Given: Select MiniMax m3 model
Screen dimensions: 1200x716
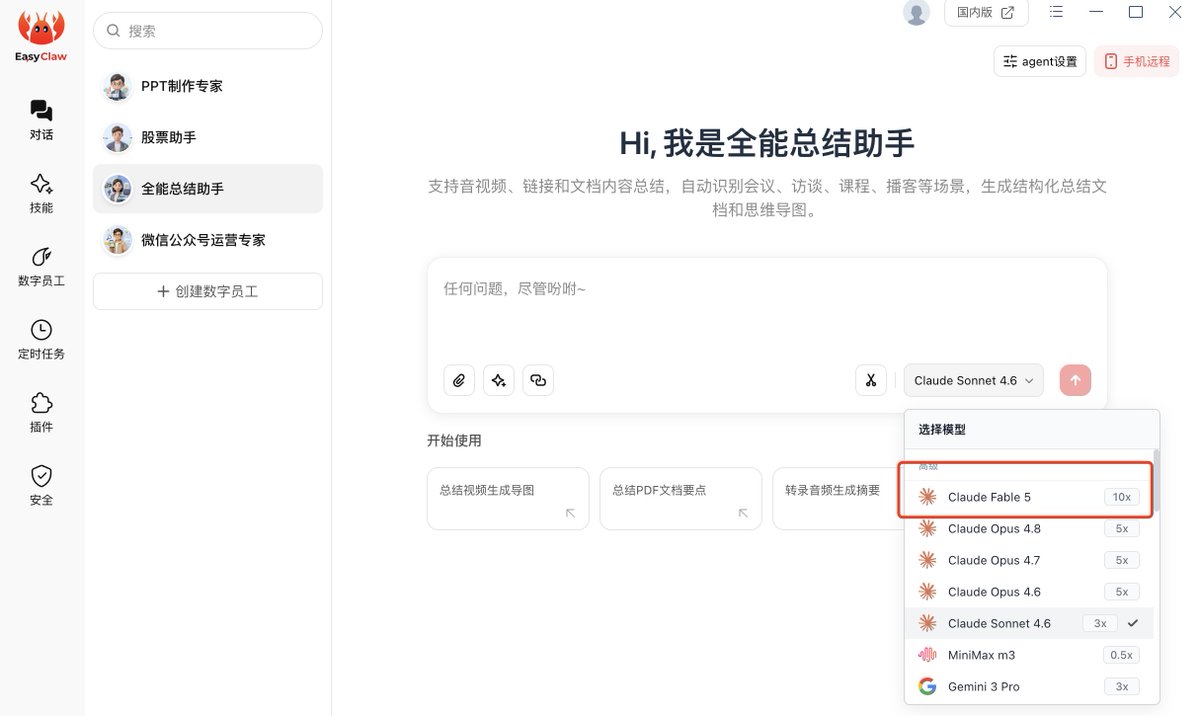Looking at the screenshot, I should [x=1028, y=655].
